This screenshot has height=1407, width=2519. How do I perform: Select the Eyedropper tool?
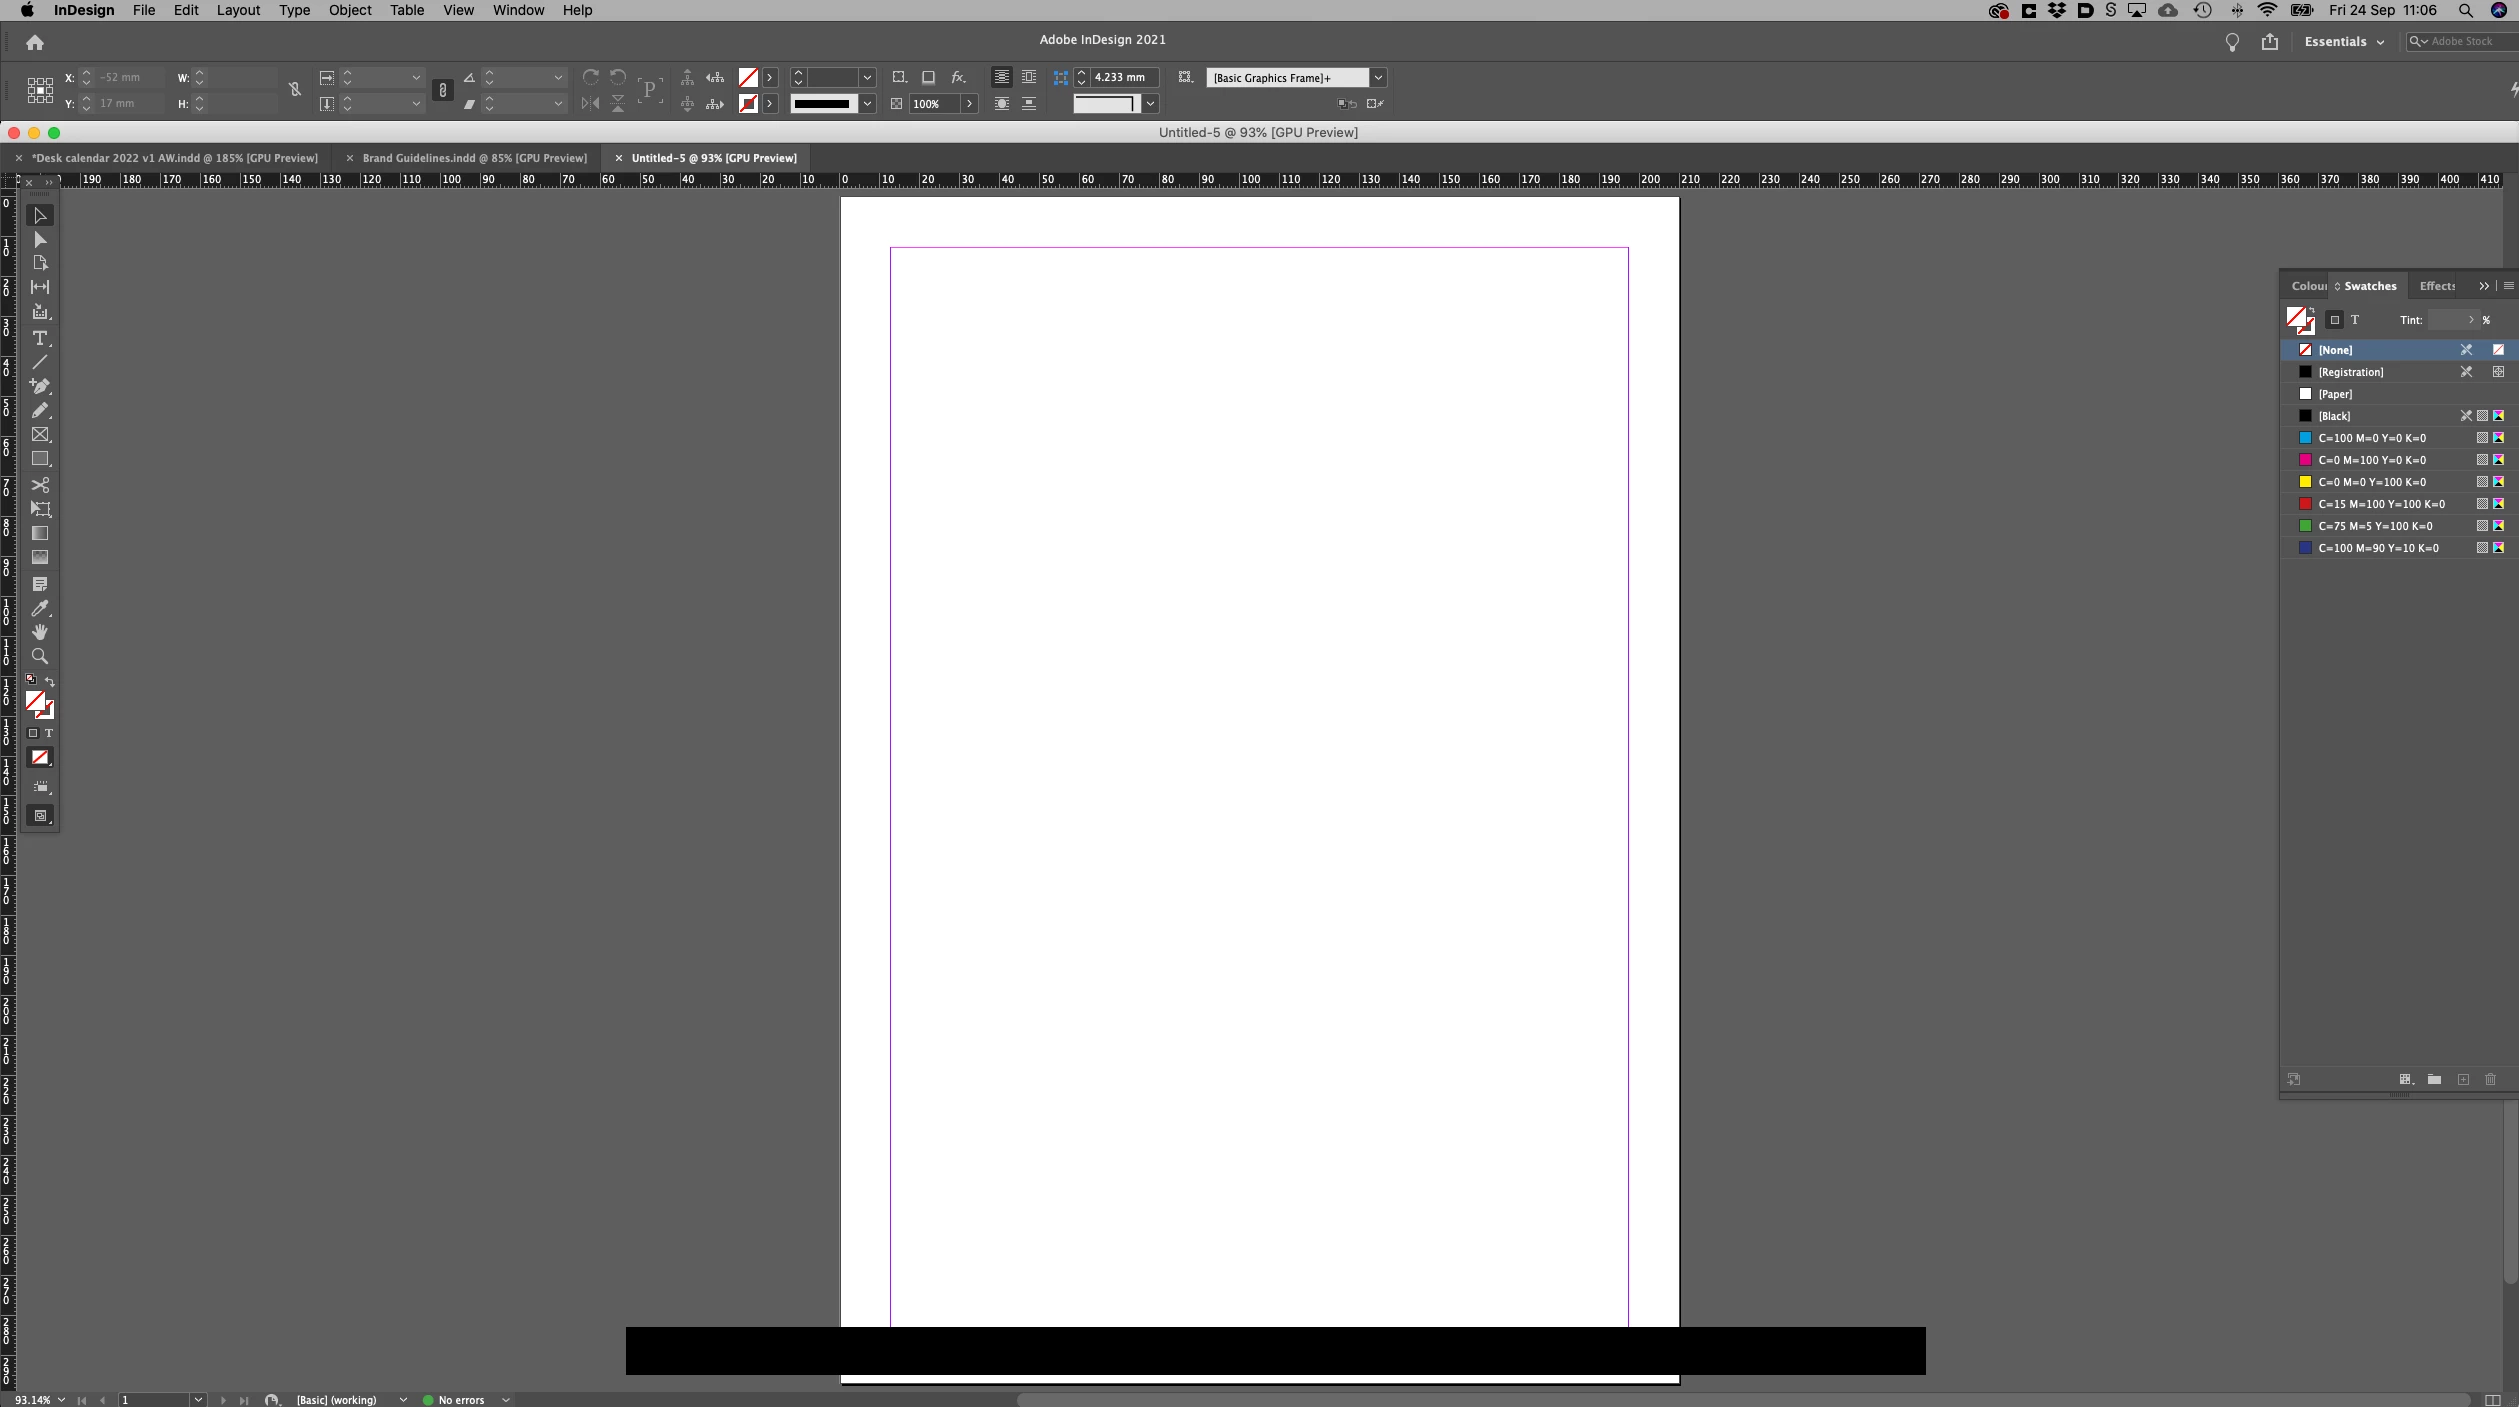point(40,608)
